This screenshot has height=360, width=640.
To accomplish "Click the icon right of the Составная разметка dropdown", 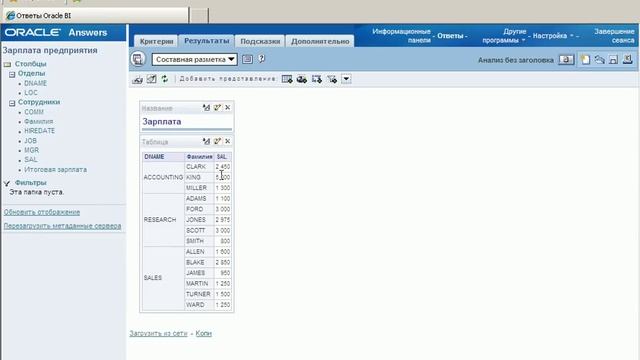I will (x=247, y=59).
